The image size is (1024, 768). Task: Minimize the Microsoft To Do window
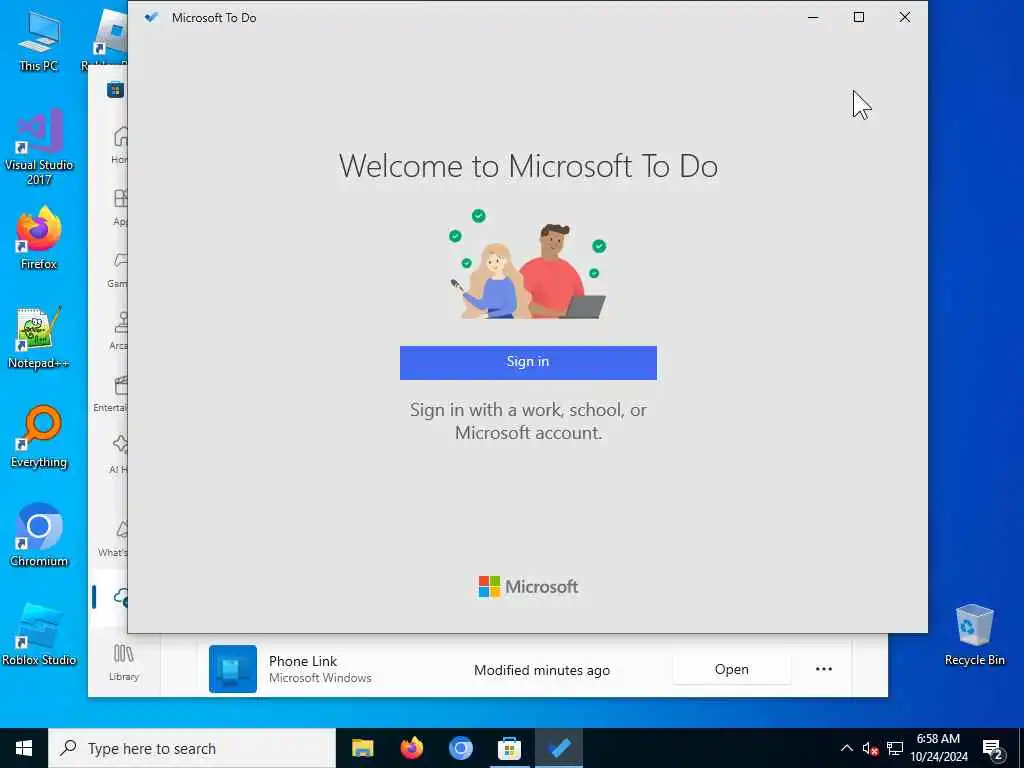(x=813, y=18)
